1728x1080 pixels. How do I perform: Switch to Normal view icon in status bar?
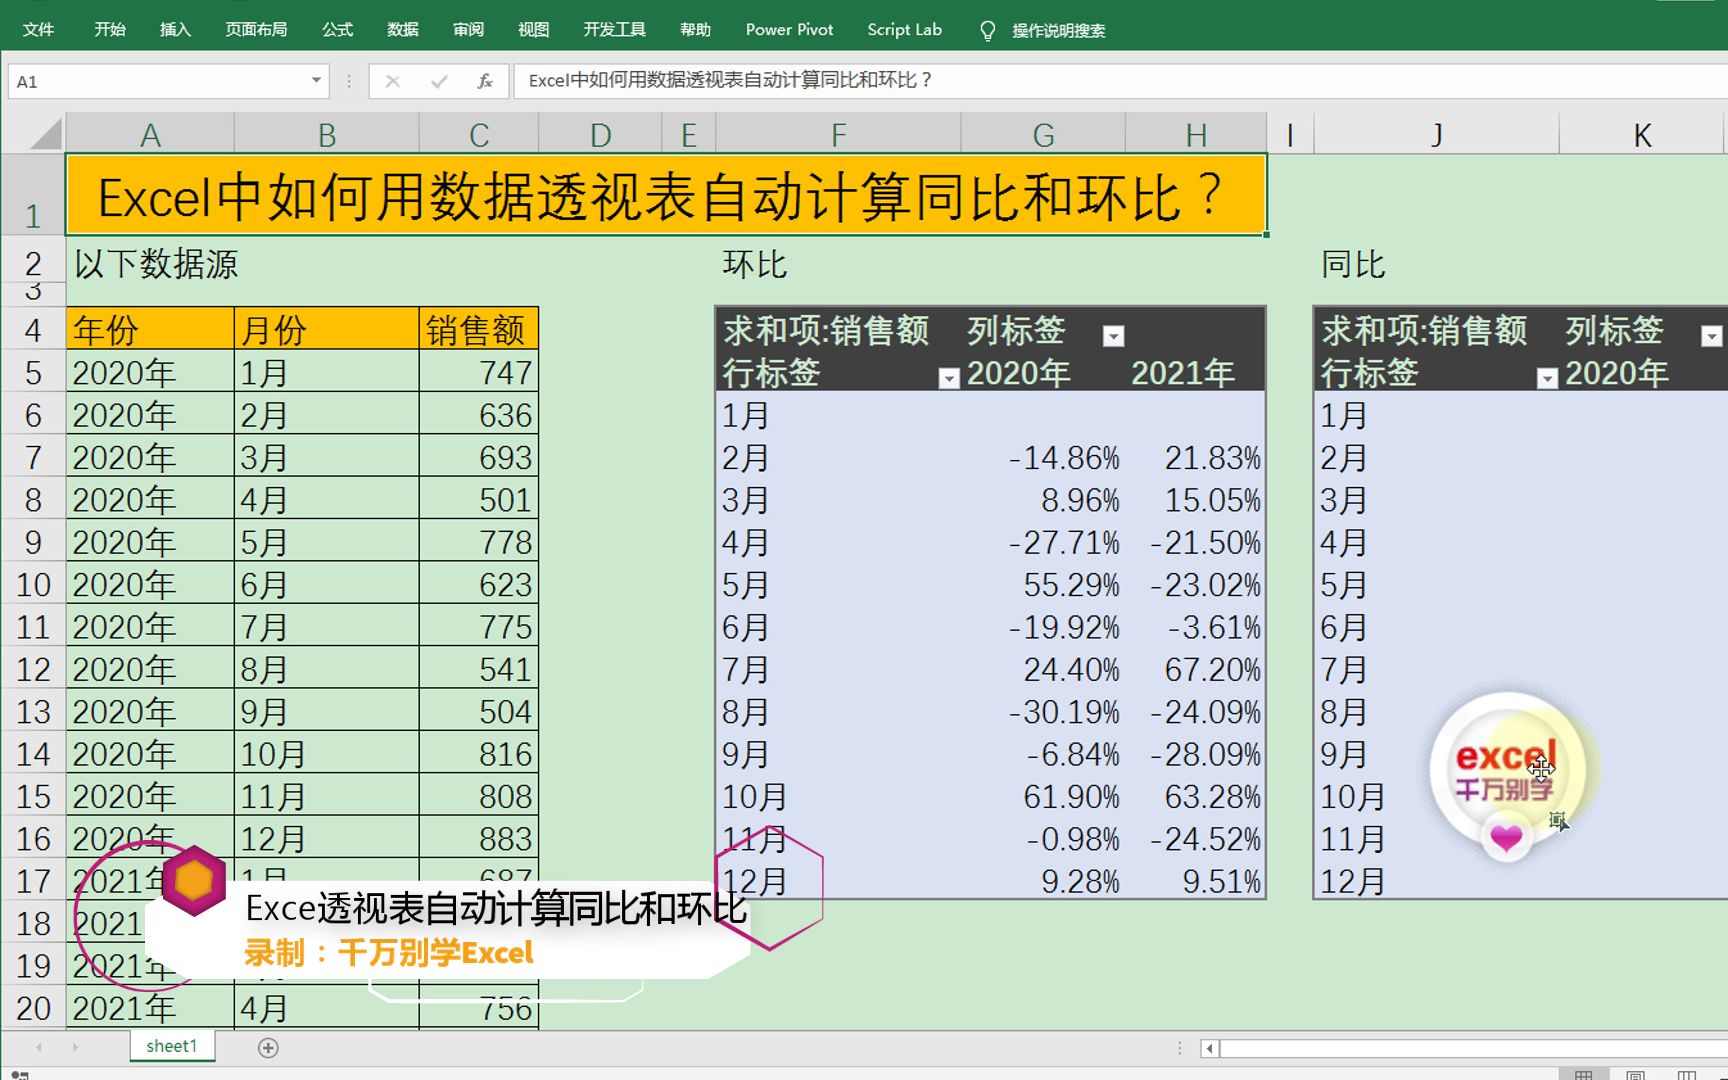tap(1584, 1075)
